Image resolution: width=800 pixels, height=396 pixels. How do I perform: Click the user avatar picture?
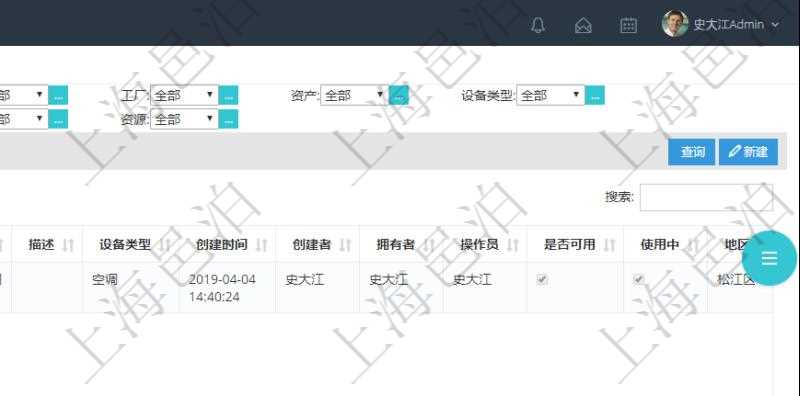(x=675, y=23)
